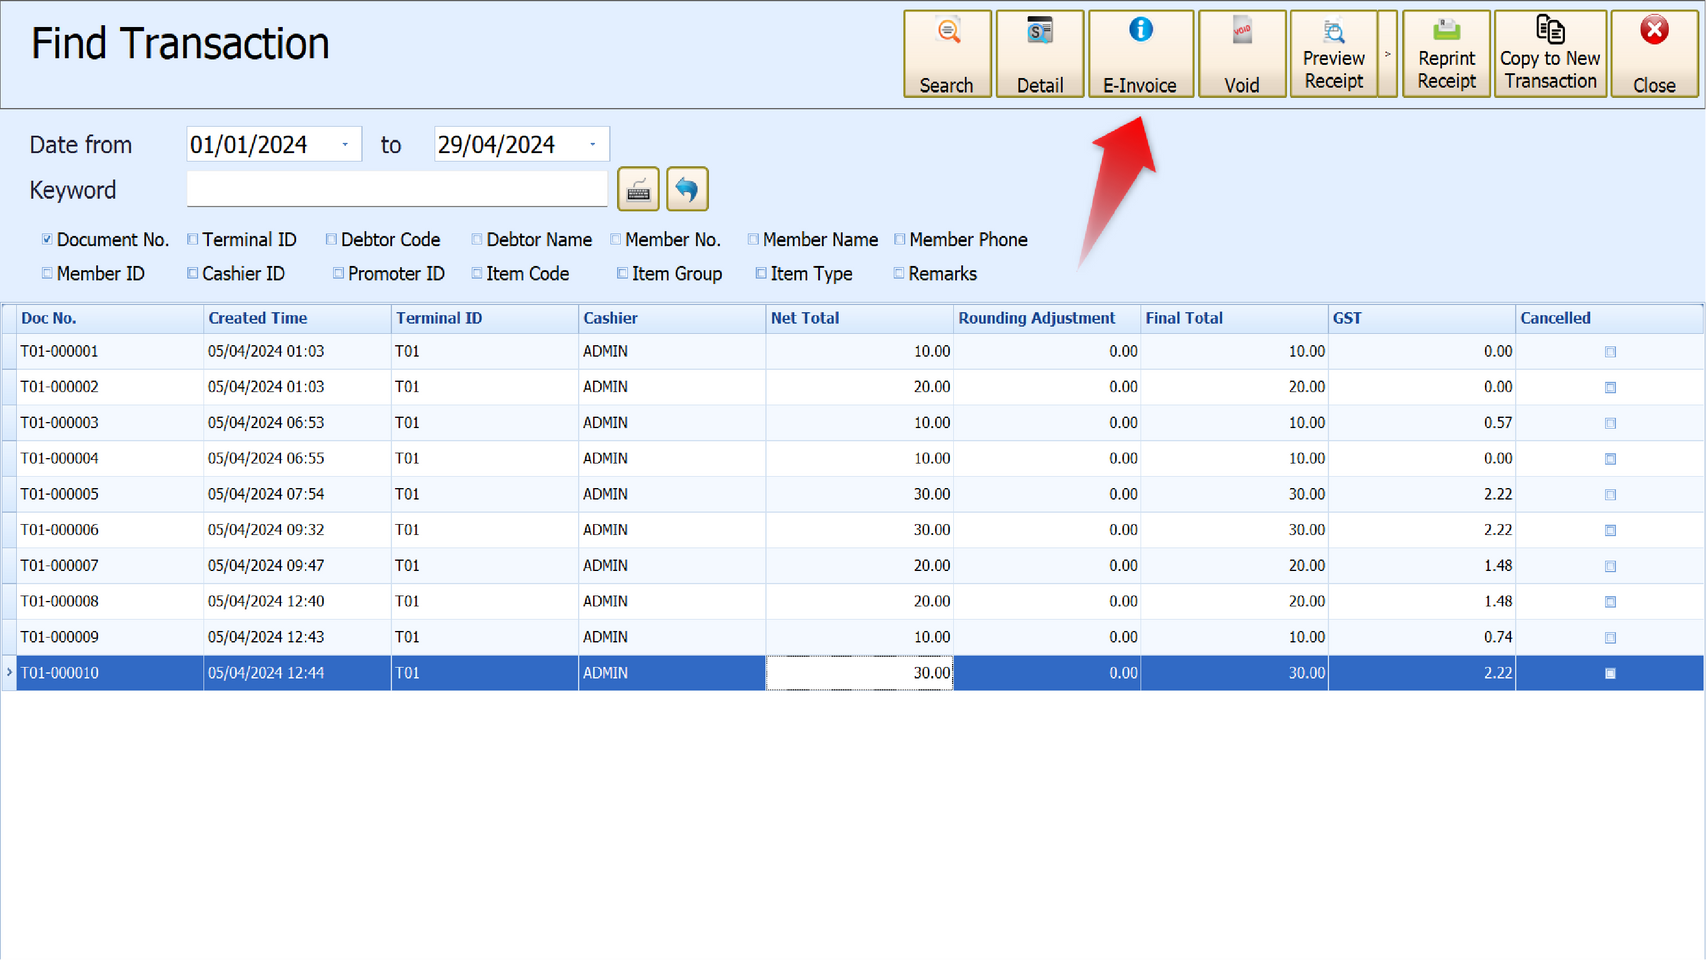Click into the Keyword input field

click(397, 189)
